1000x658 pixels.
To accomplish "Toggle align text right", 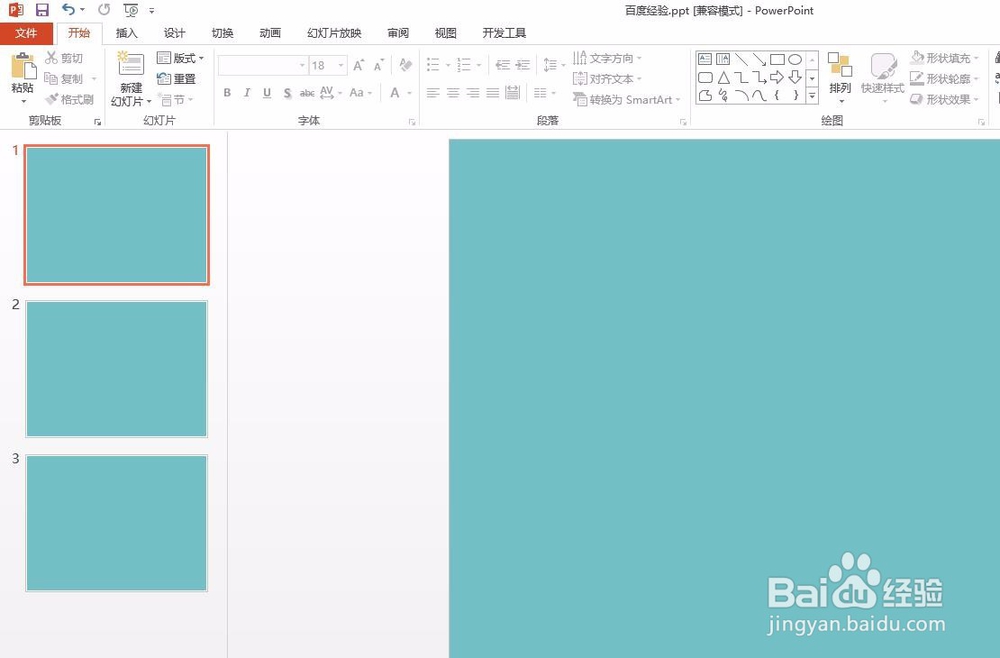I will click(473, 93).
